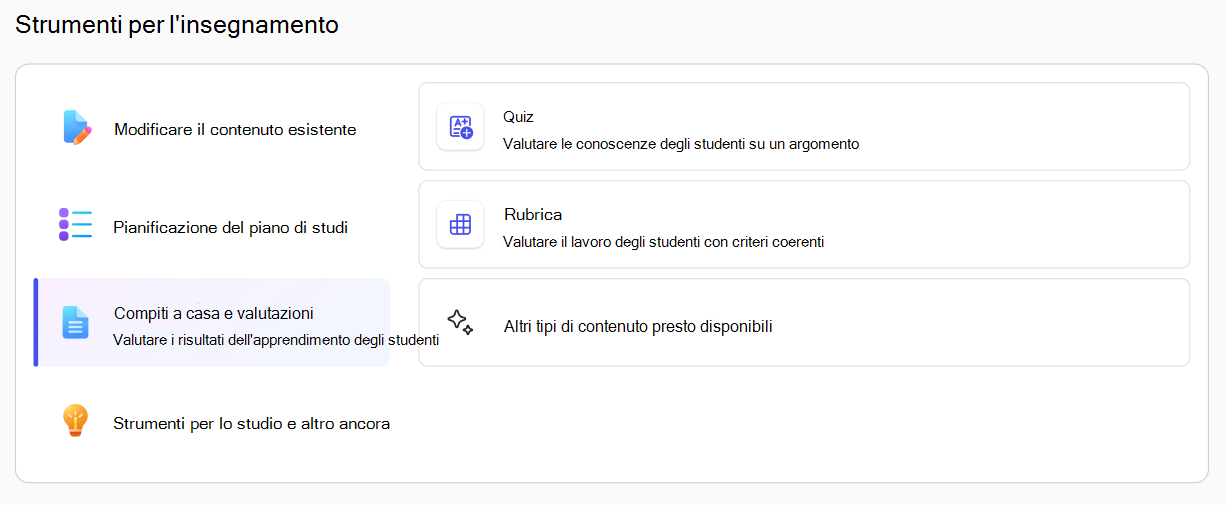Open the Rubrica card
The image size is (1226, 505).
point(804,225)
